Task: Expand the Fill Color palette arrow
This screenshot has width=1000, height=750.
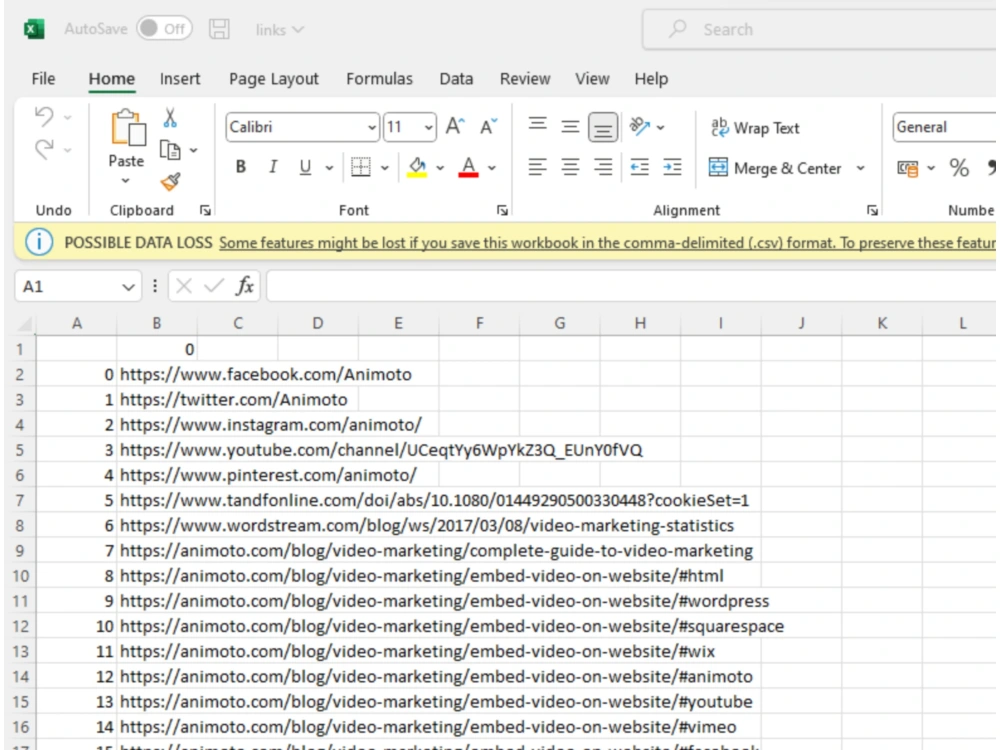Action: click(x=440, y=168)
